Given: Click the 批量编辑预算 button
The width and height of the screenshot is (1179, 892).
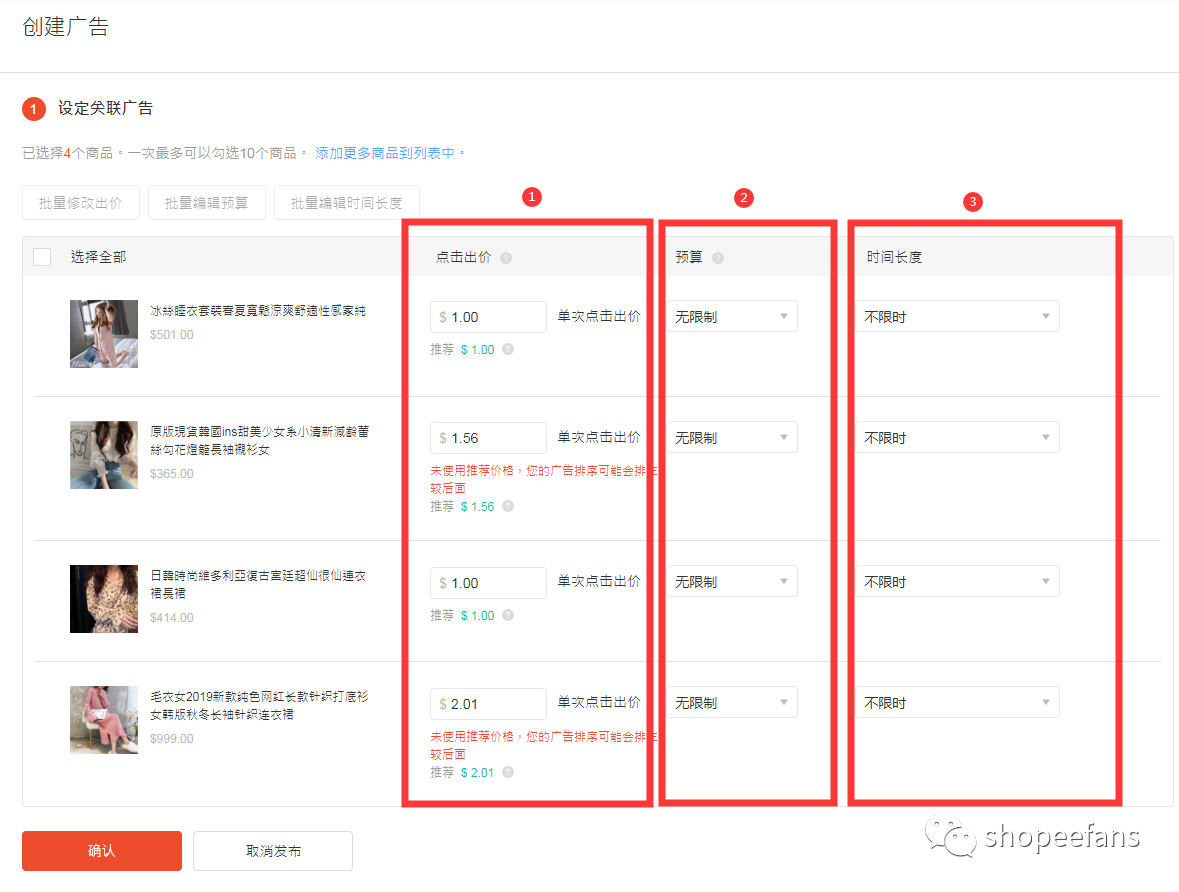Looking at the screenshot, I should tap(207, 203).
